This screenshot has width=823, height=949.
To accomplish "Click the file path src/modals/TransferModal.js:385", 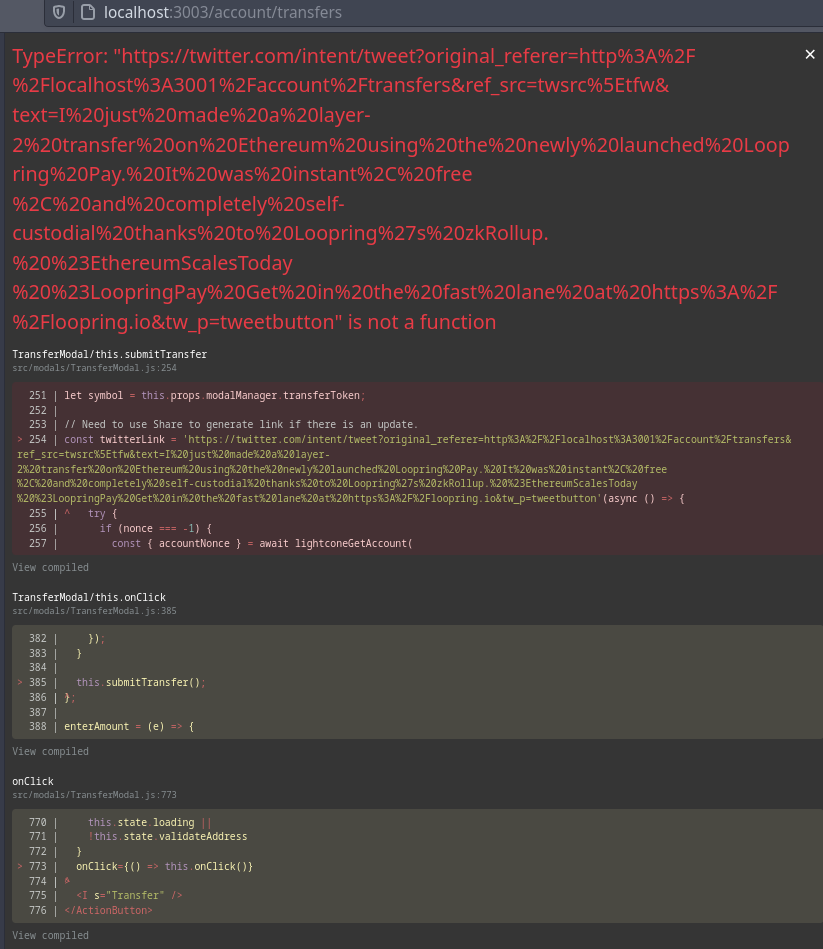I will [x=92, y=611].
